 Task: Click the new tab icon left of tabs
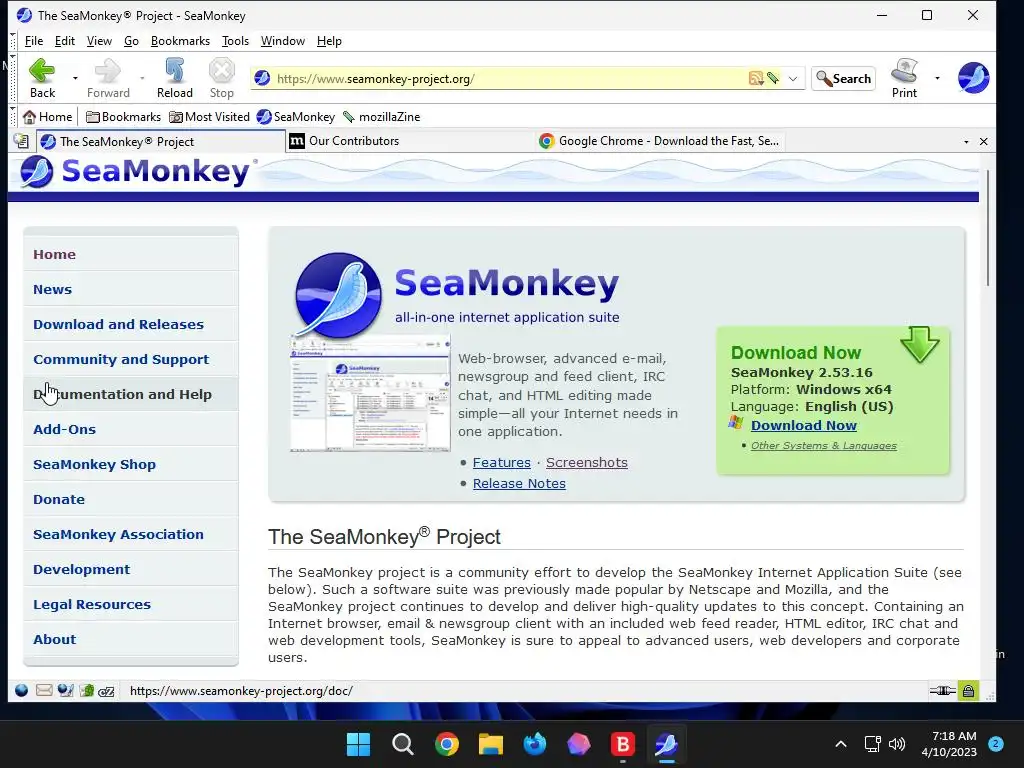coord(21,141)
